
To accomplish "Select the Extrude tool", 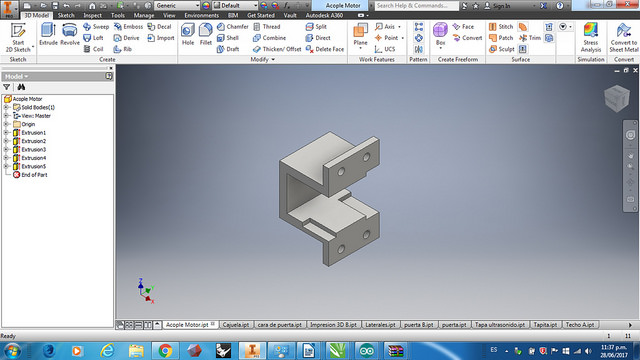I will click(x=48, y=34).
